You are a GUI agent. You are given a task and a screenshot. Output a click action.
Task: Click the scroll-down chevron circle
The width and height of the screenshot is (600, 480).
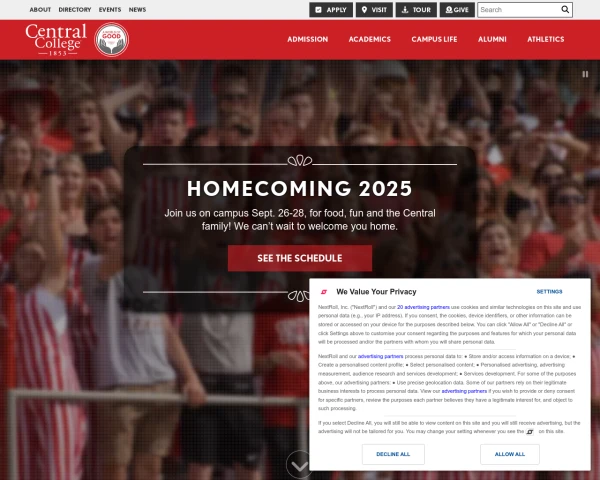299,465
